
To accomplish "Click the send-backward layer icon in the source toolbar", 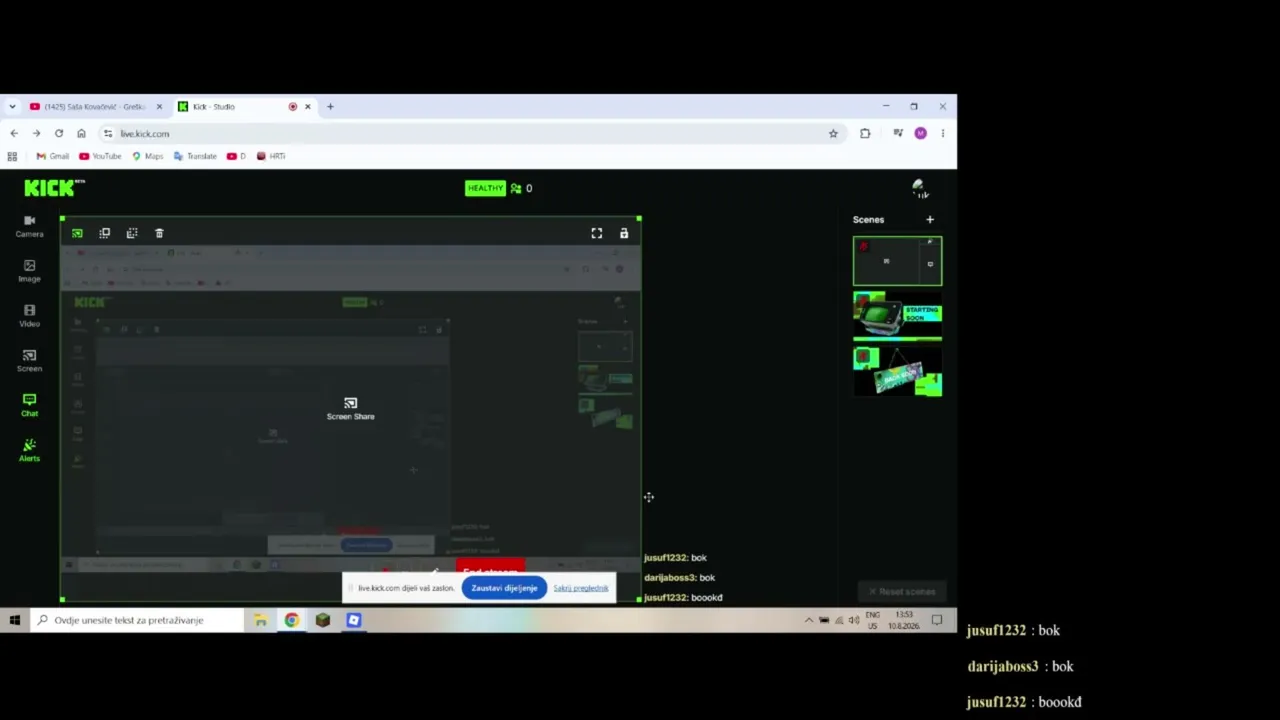I will tap(132, 233).
